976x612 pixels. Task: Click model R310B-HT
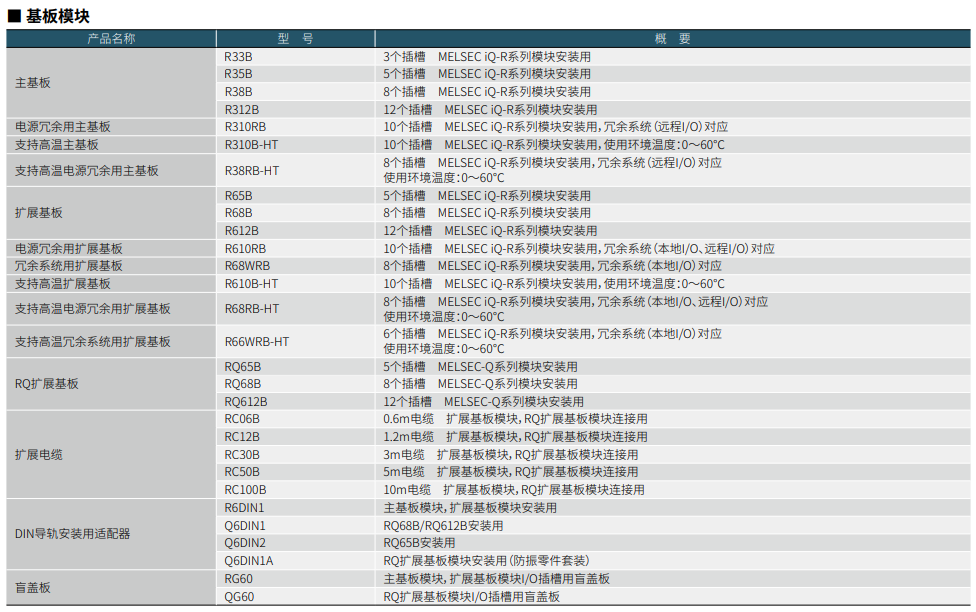tap(251, 144)
